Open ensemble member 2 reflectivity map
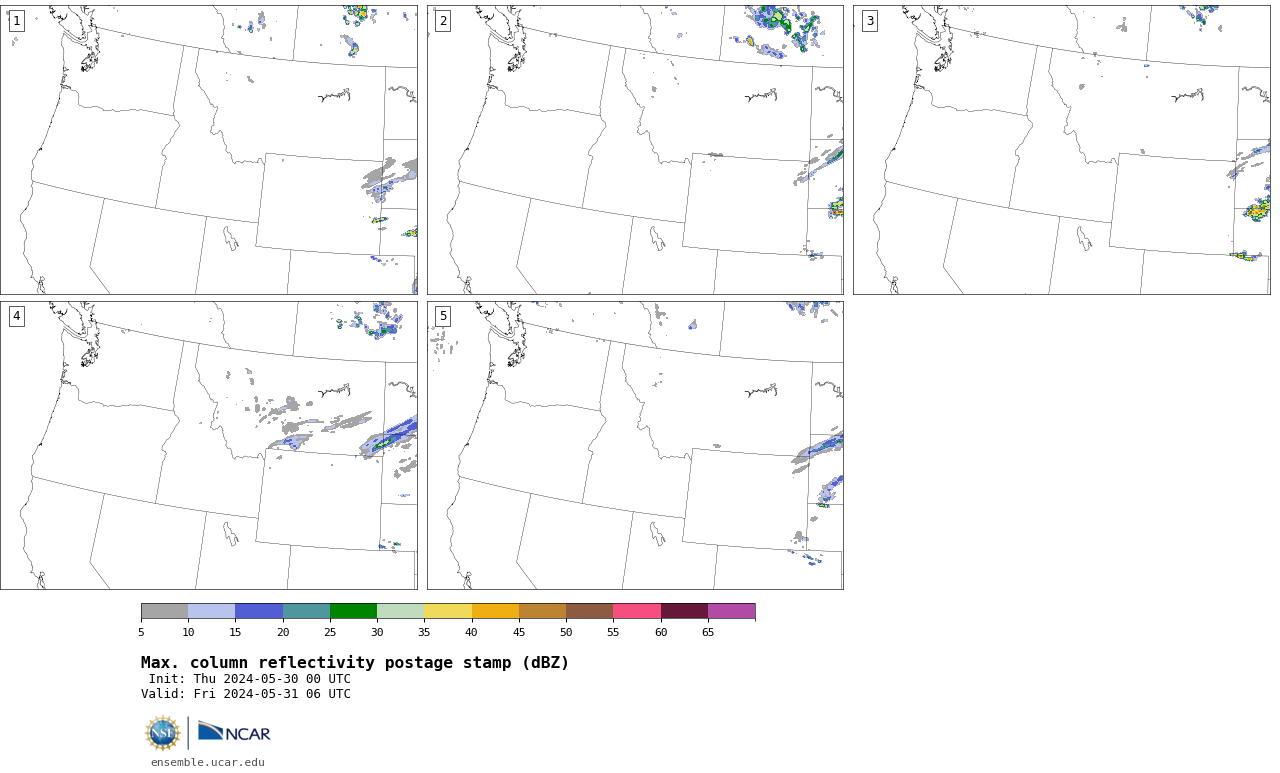This screenshot has height=773, width=1280. click(635, 150)
